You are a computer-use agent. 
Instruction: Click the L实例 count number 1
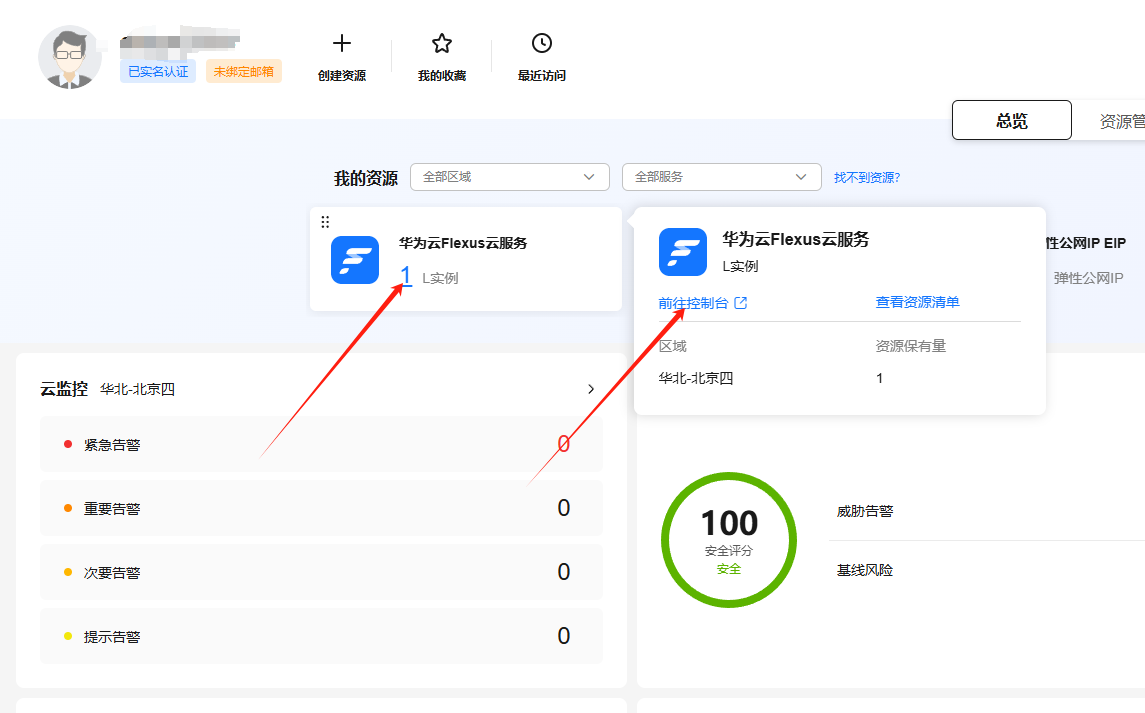tap(406, 276)
